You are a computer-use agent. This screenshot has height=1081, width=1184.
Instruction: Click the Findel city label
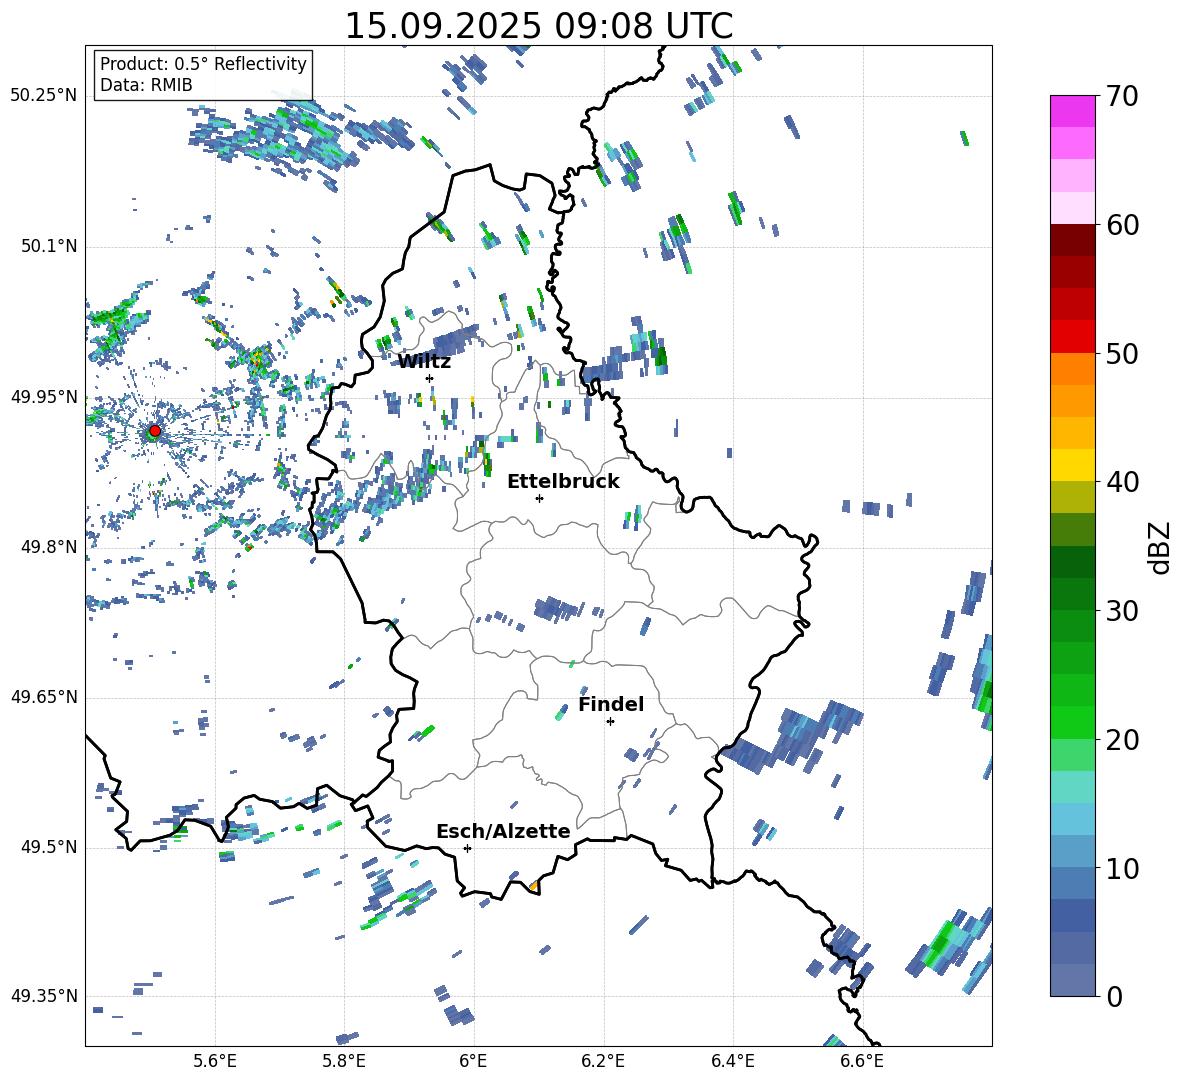[x=611, y=704]
